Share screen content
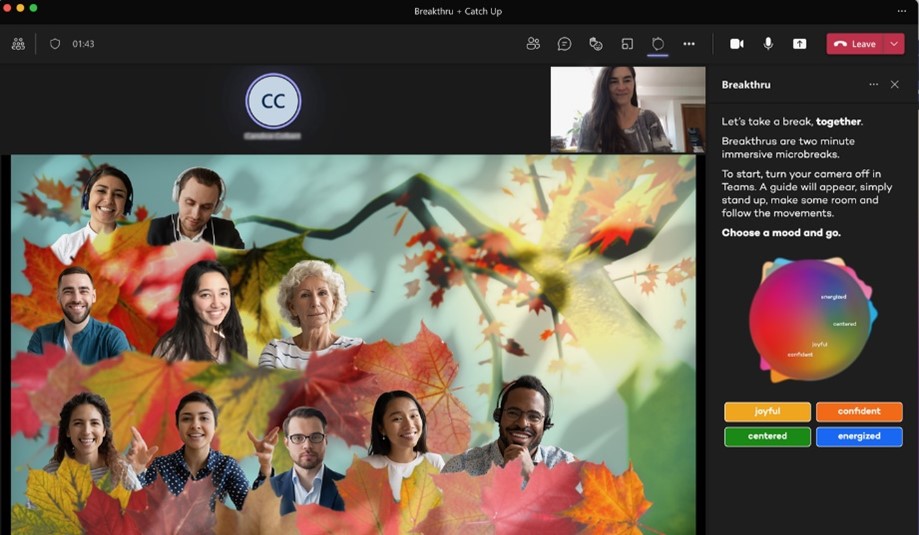Screen dimensions: 919x535 [799, 44]
